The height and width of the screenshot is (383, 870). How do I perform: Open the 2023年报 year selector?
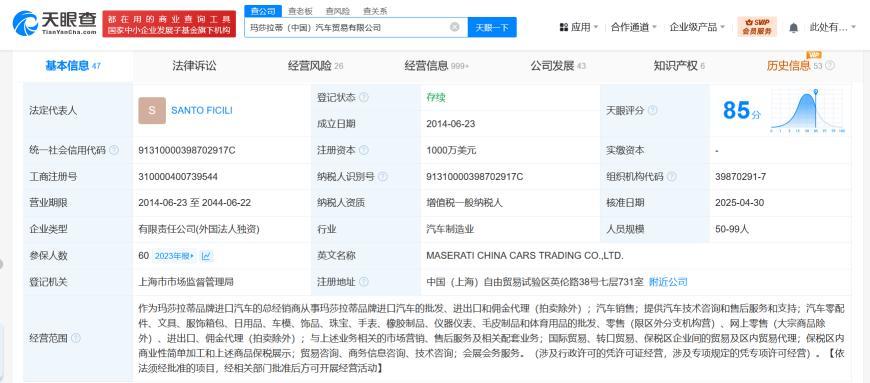[174, 256]
